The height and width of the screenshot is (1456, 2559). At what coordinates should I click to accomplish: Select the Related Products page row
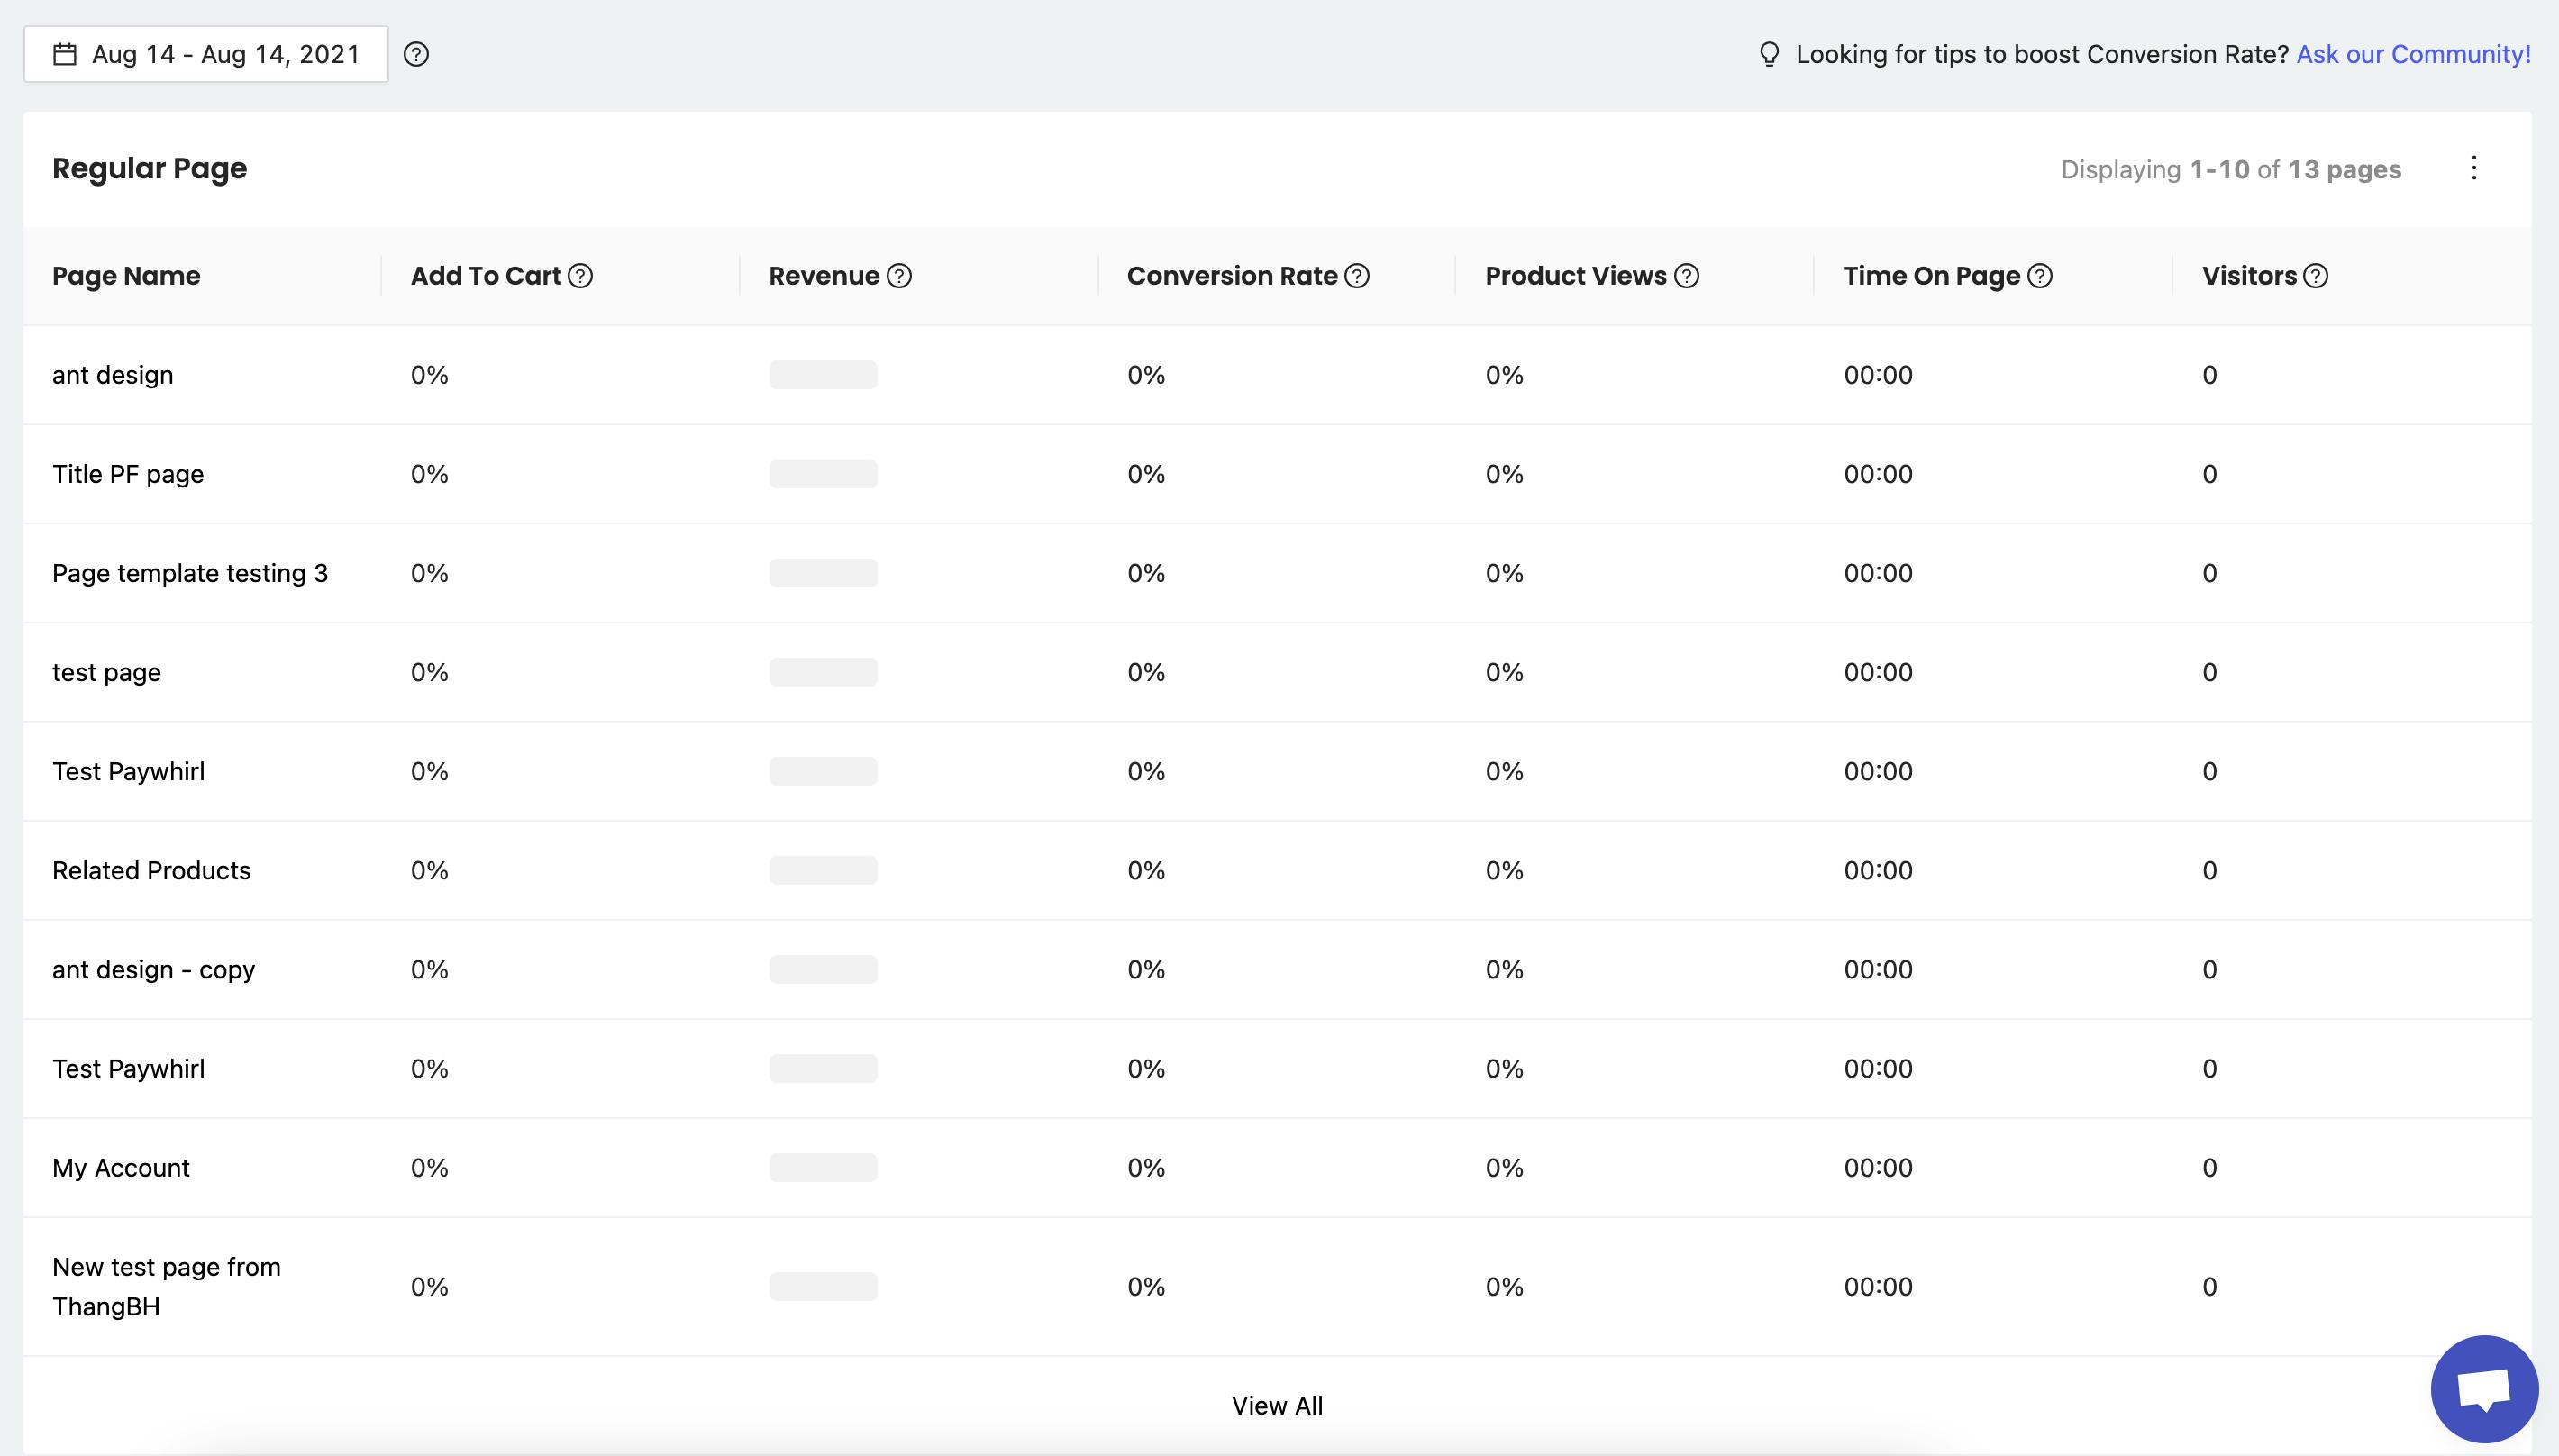[x=151, y=870]
